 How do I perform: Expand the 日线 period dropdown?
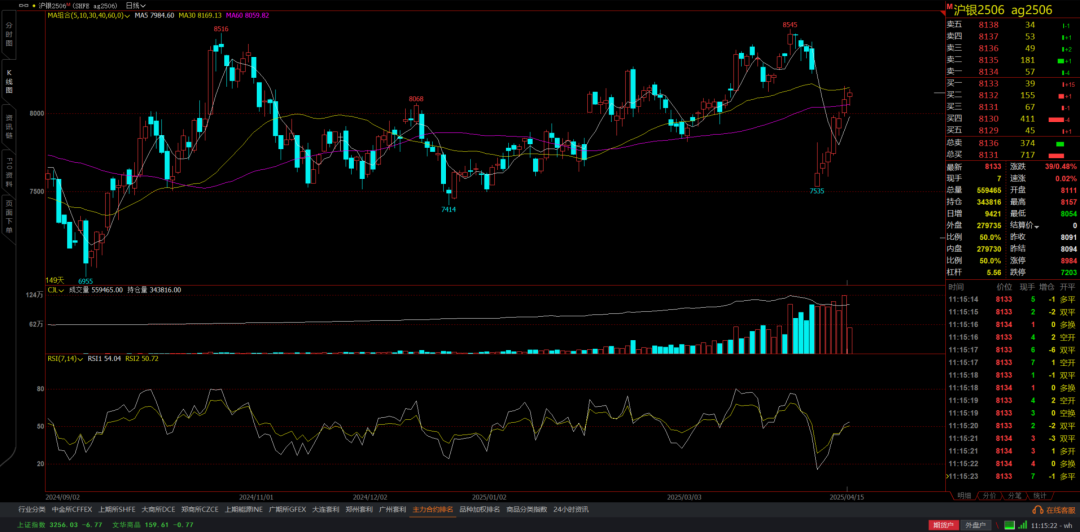(135, 5)
